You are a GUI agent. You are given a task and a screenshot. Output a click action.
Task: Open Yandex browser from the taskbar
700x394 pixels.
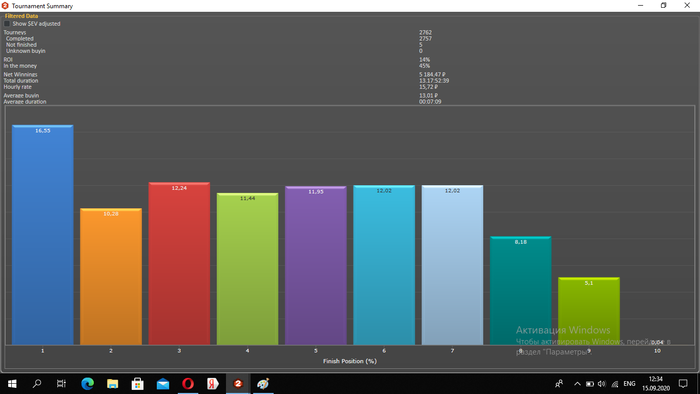coord(213,384)
